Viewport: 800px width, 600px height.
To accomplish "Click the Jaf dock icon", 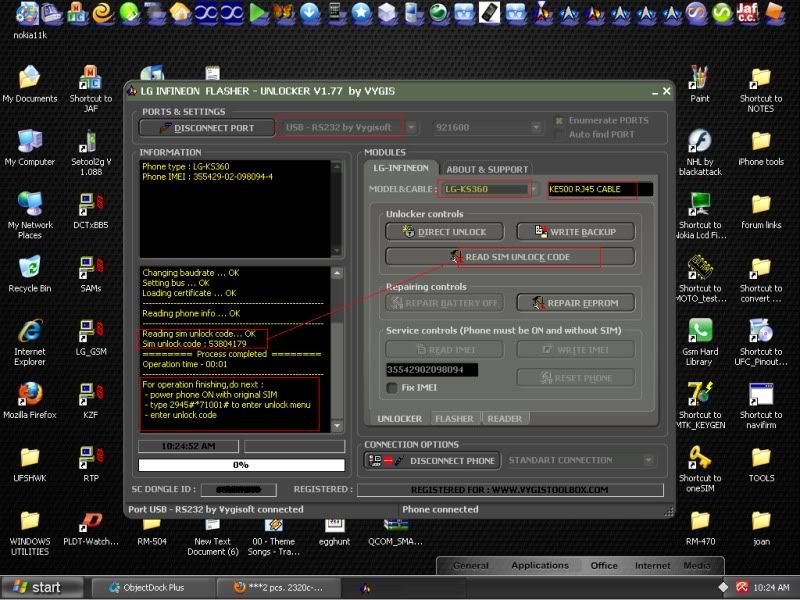I will 747,12.
